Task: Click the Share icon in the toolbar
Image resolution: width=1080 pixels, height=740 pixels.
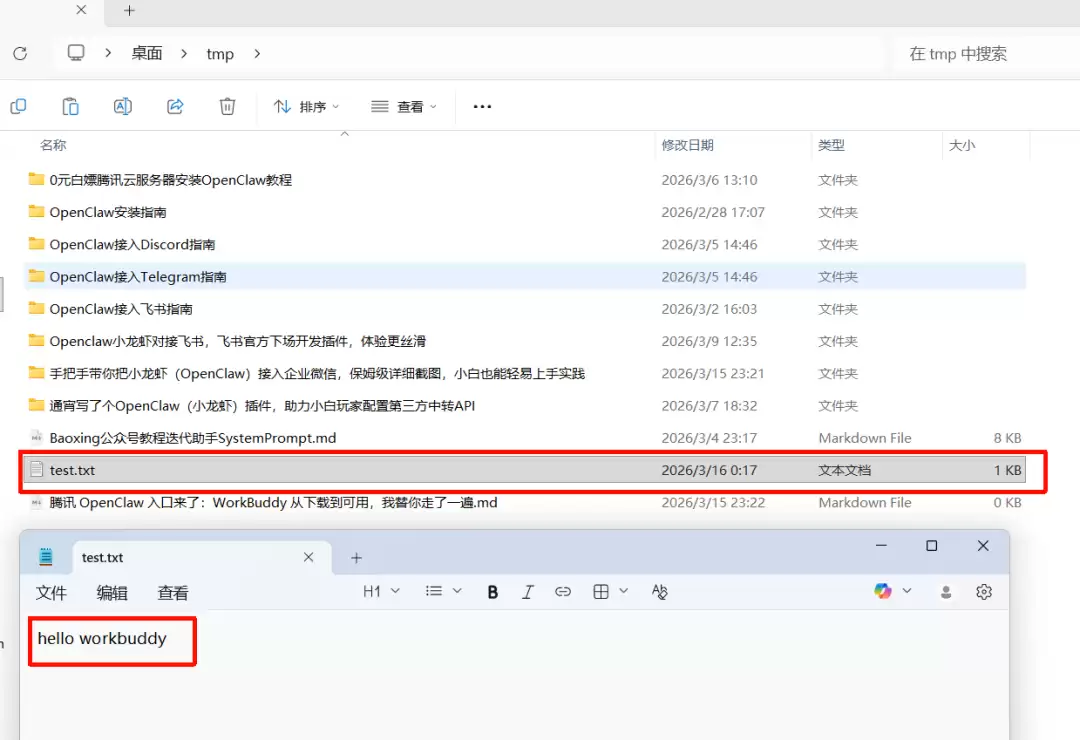Action: [174, 105]
